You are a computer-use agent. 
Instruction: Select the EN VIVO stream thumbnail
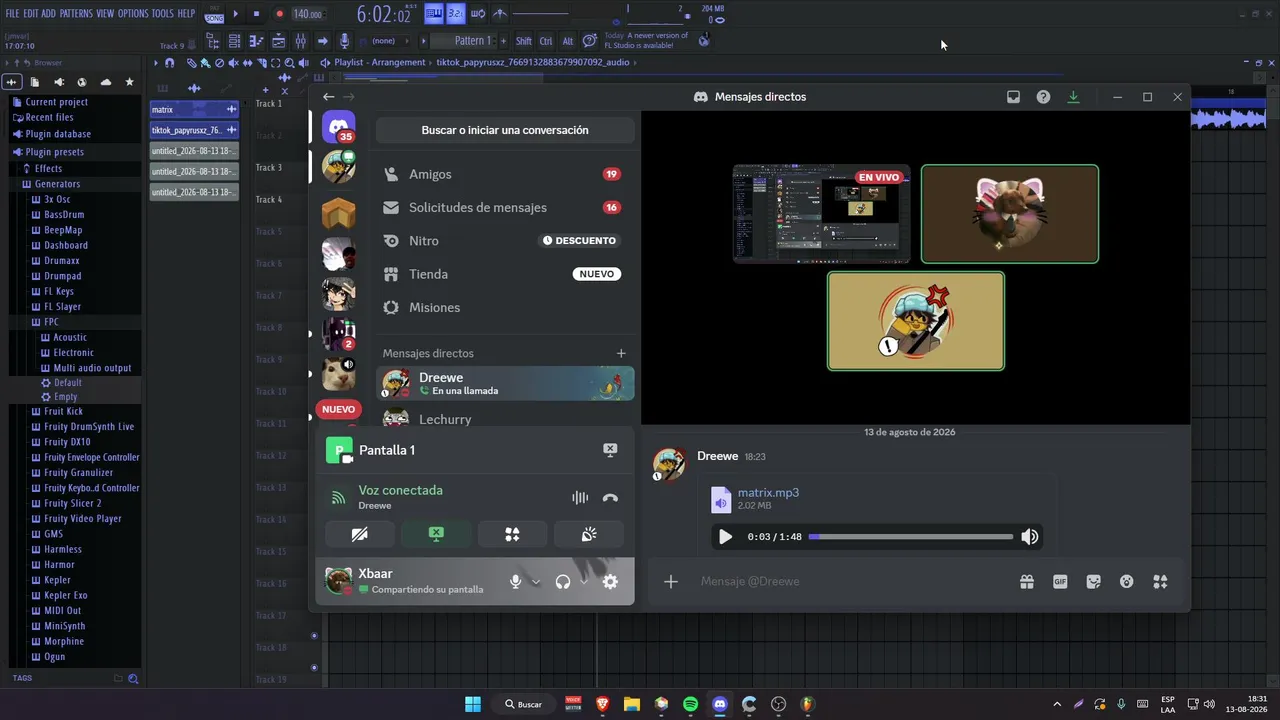click(x=822, y=214)
